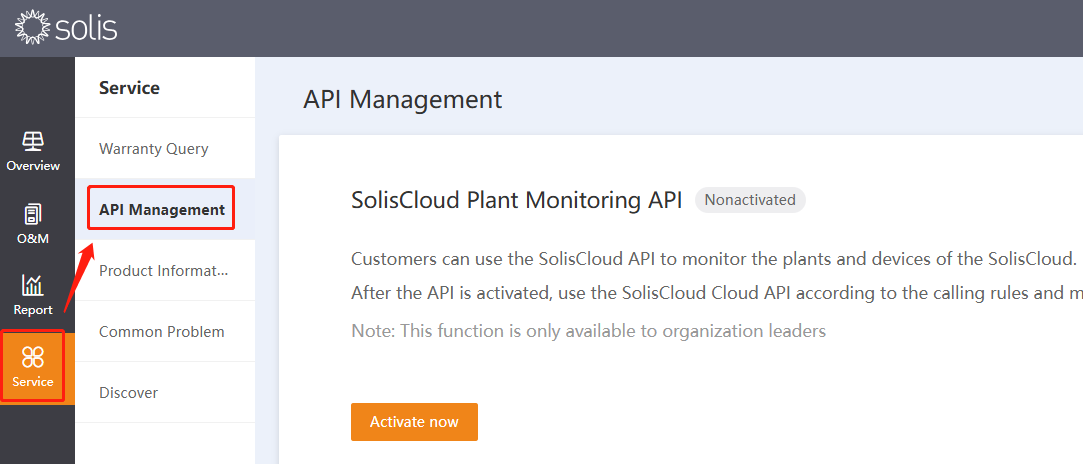Click the 'After the API is activated' line
The height and width of the screenshot is (464, 1083).
pyautogui.click(x=717, y=293)
